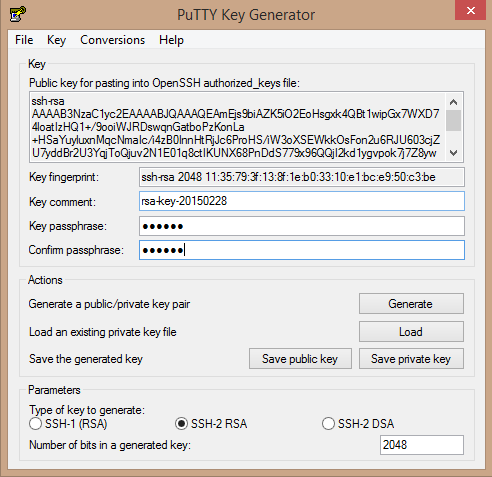Click the public key scrollbar up arrow
Screen dimensions: 492x477
453,102
